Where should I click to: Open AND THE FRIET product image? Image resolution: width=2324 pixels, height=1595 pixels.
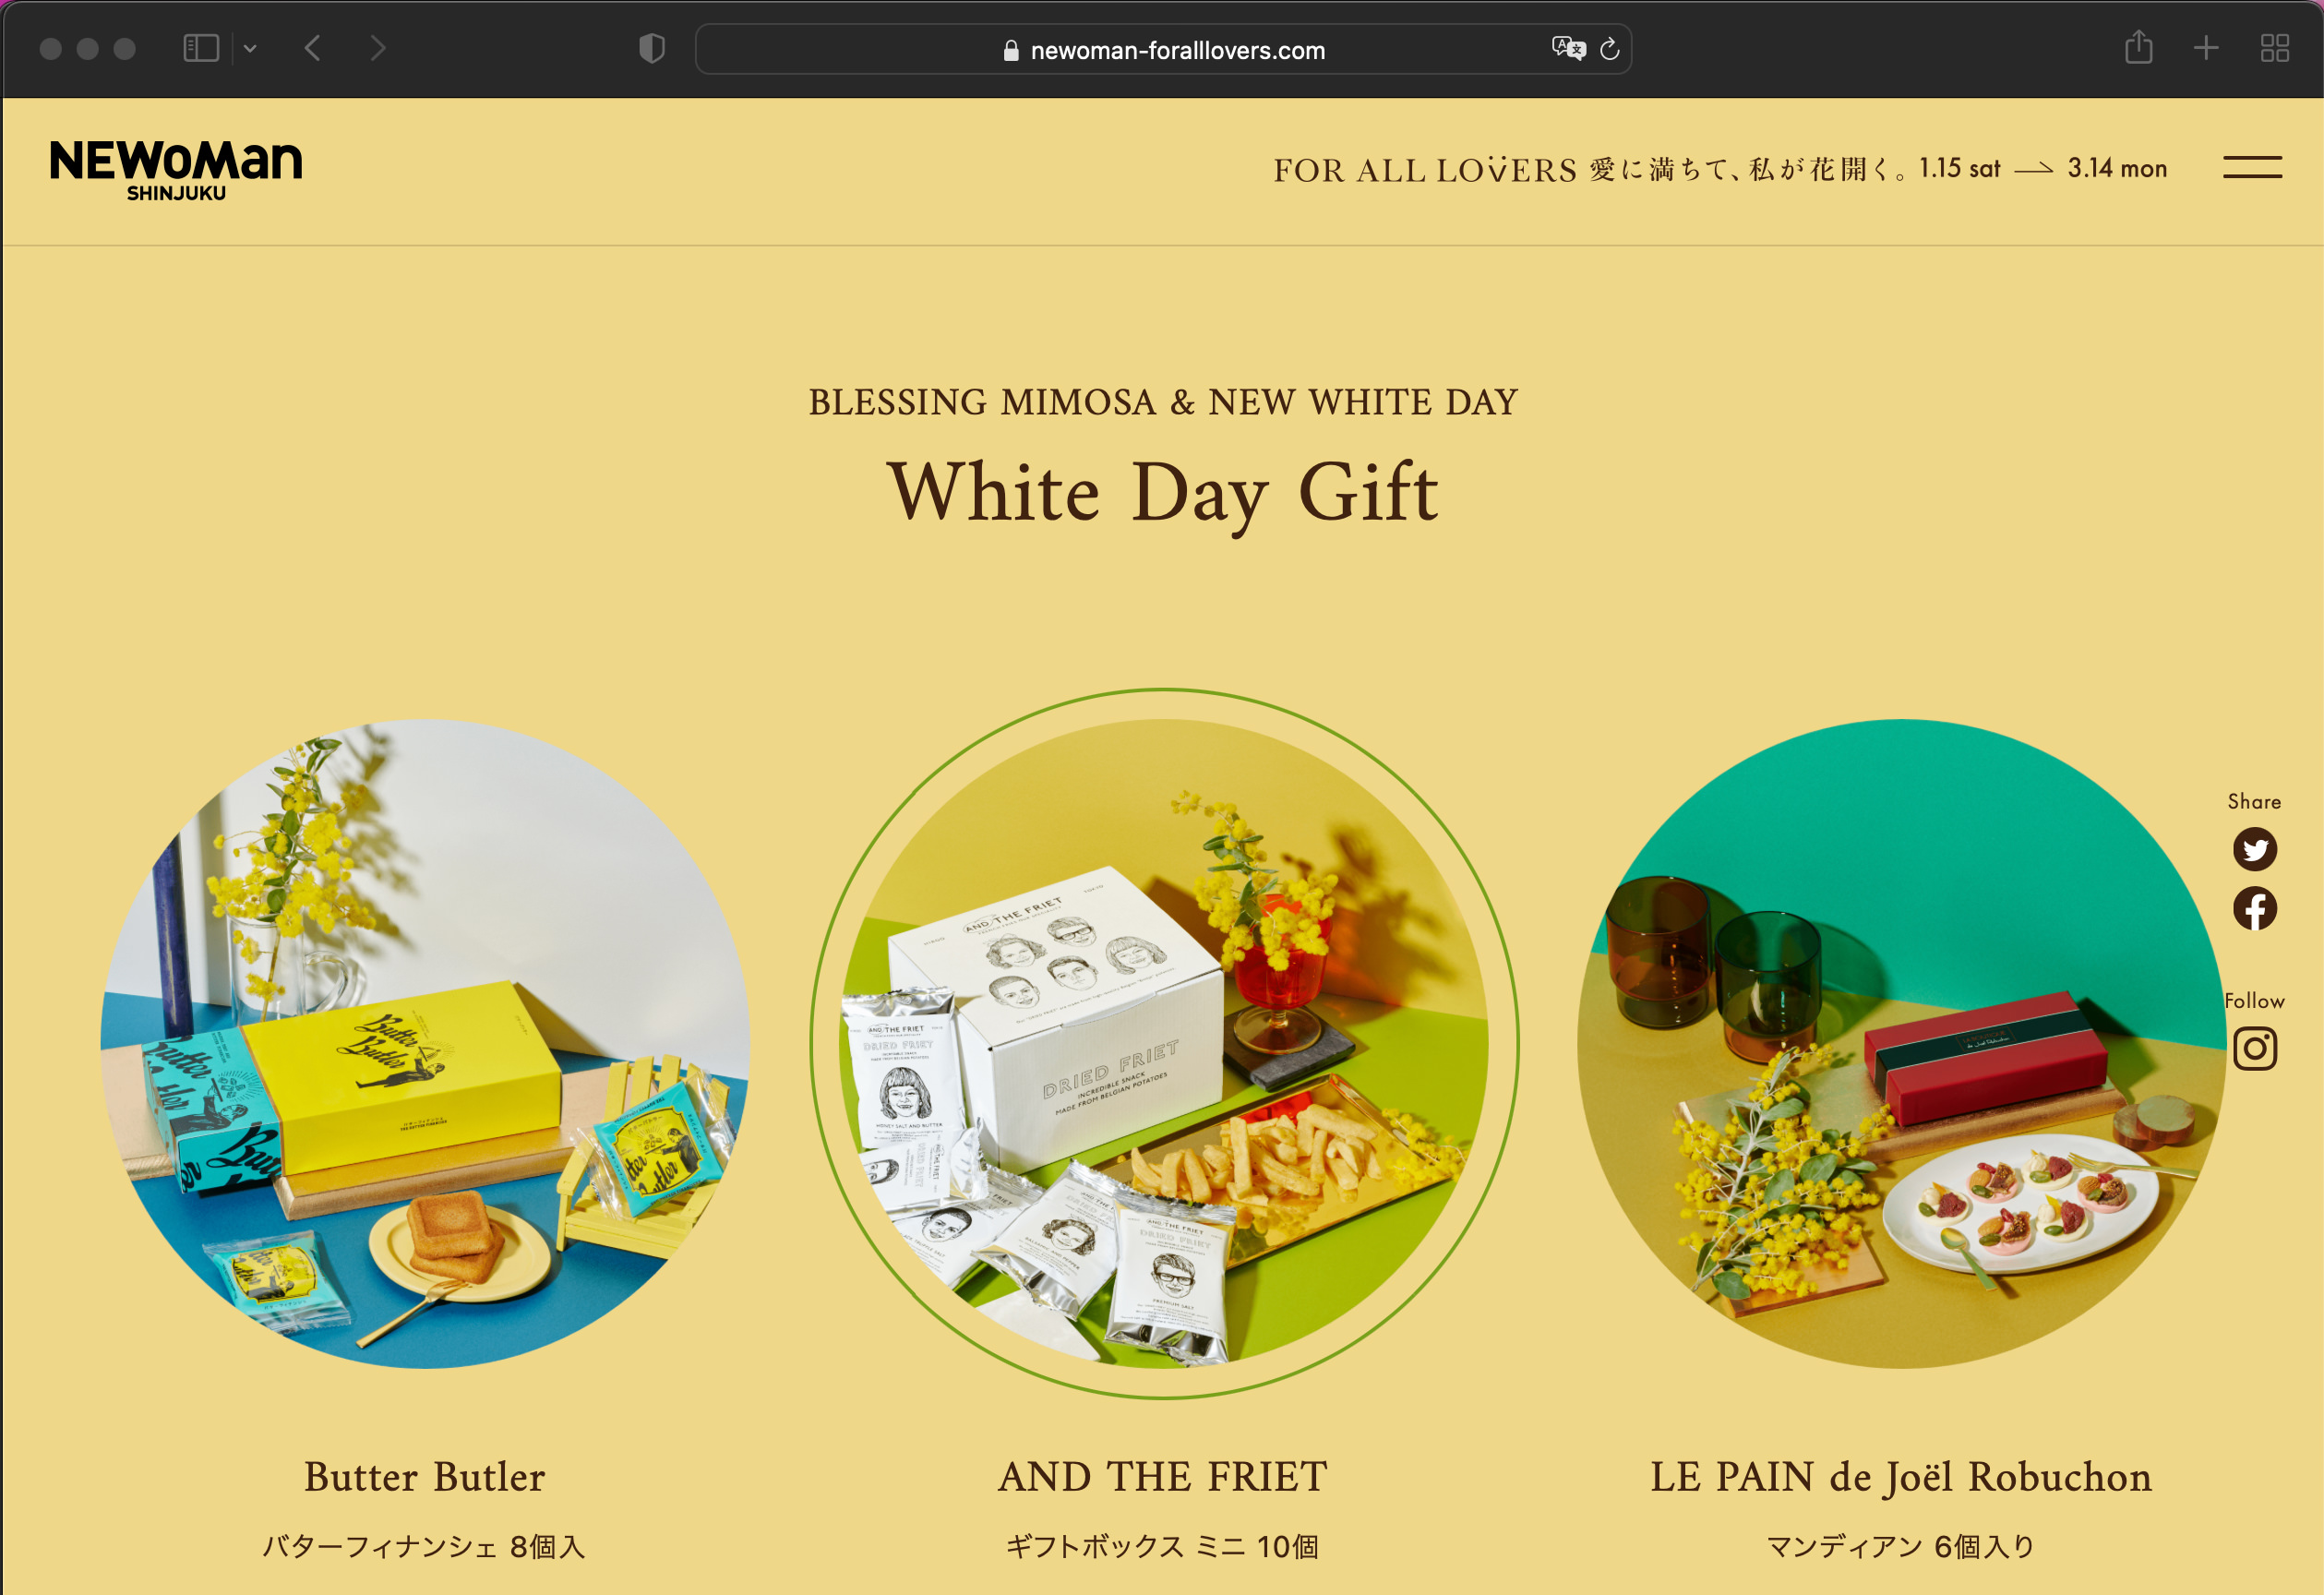click(1163, 1044)
